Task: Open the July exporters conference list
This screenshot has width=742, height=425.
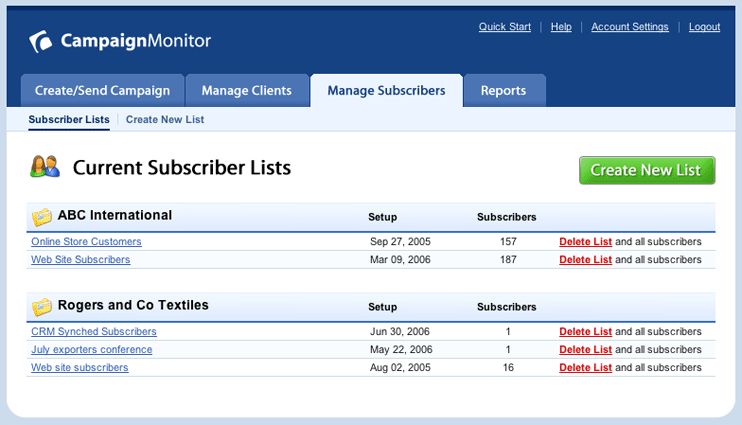Action: pos(92,349)
